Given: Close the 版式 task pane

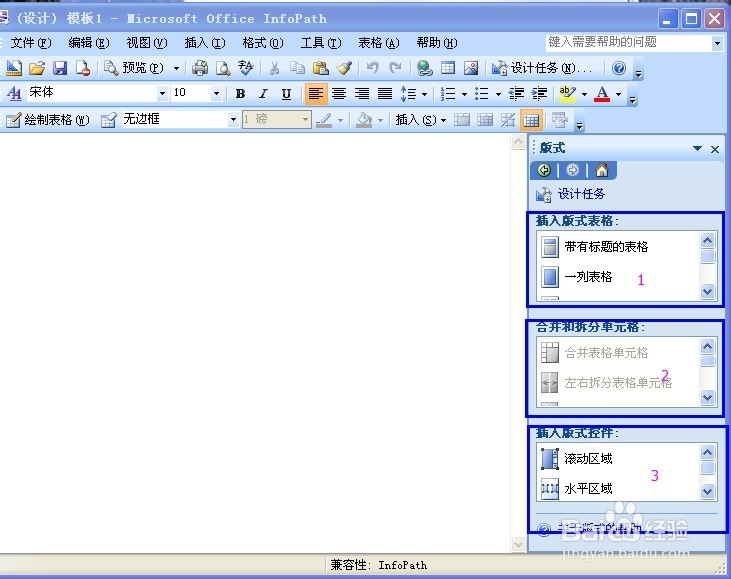Looking at the screenshot, I should [715, 149].
